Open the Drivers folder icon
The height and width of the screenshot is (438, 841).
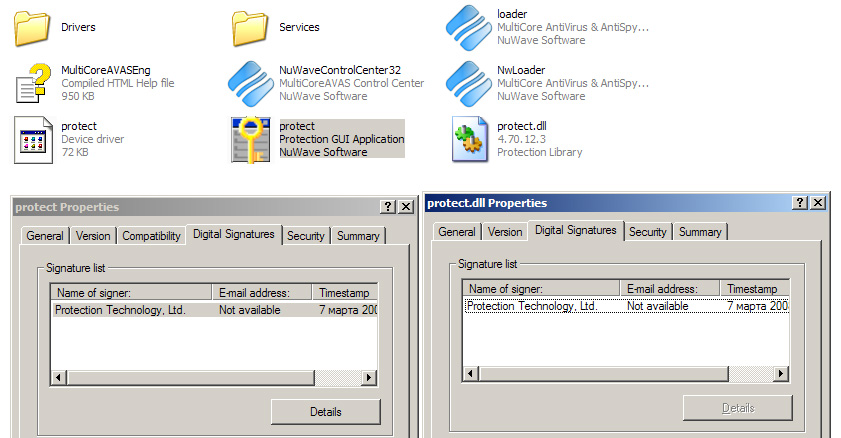[x=32, y=28]
